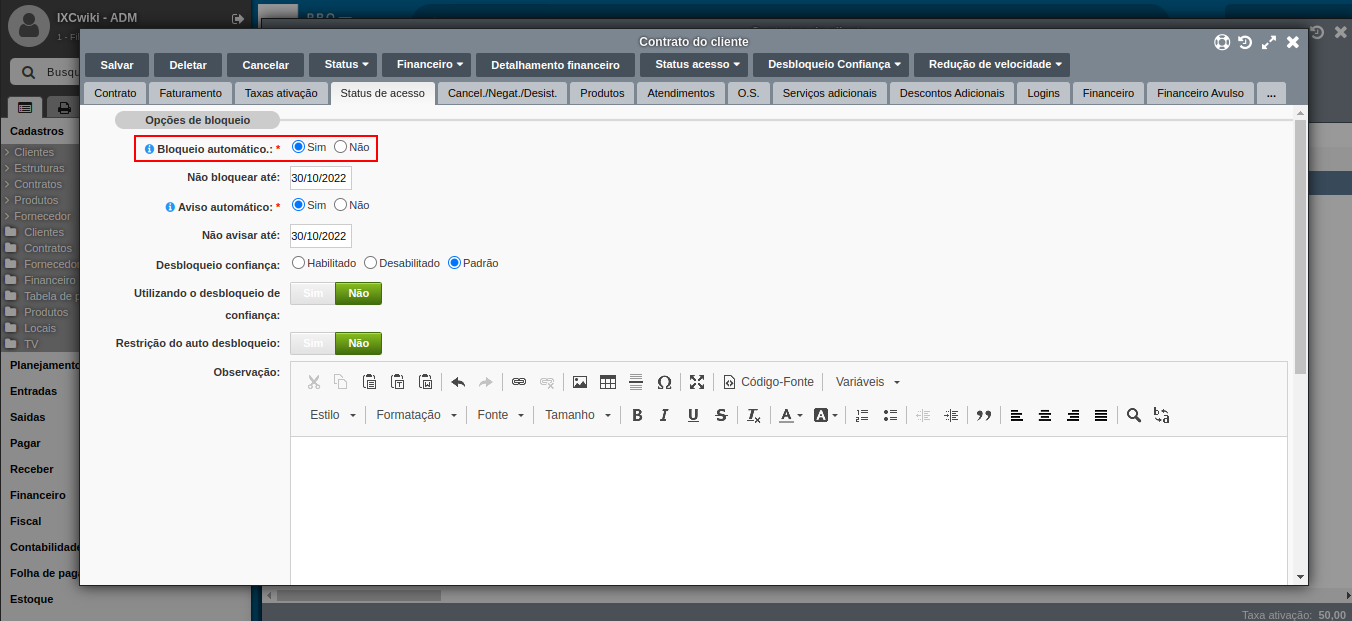Justify the text alignment
1352x621 pixels.
coord(1101,415)
